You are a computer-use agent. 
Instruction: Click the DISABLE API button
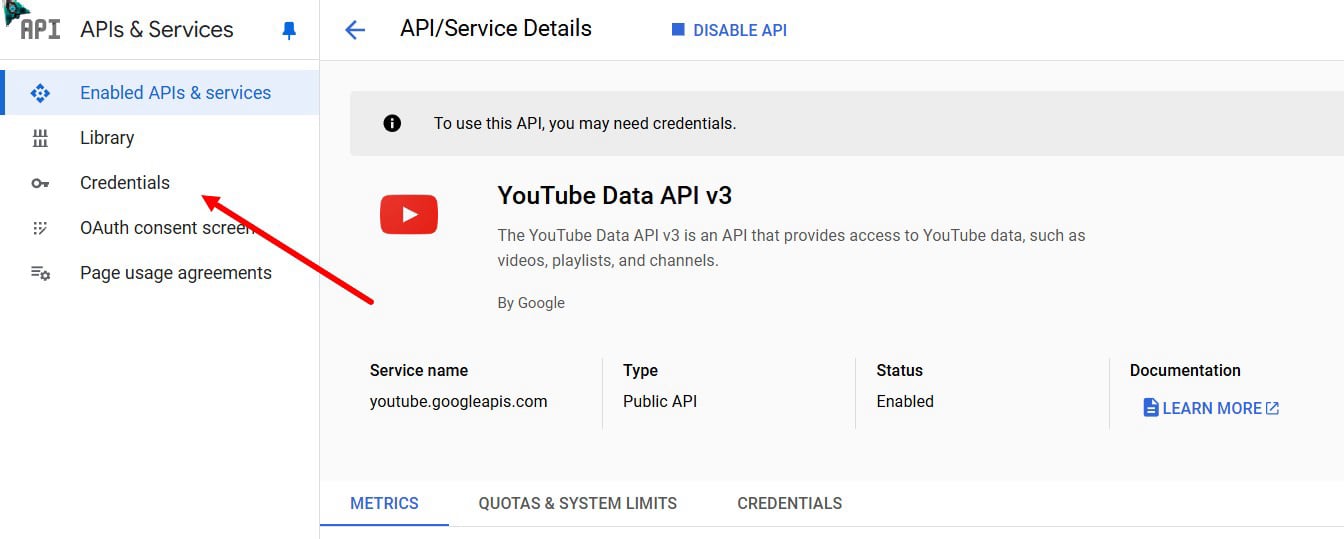pos(729,30)
